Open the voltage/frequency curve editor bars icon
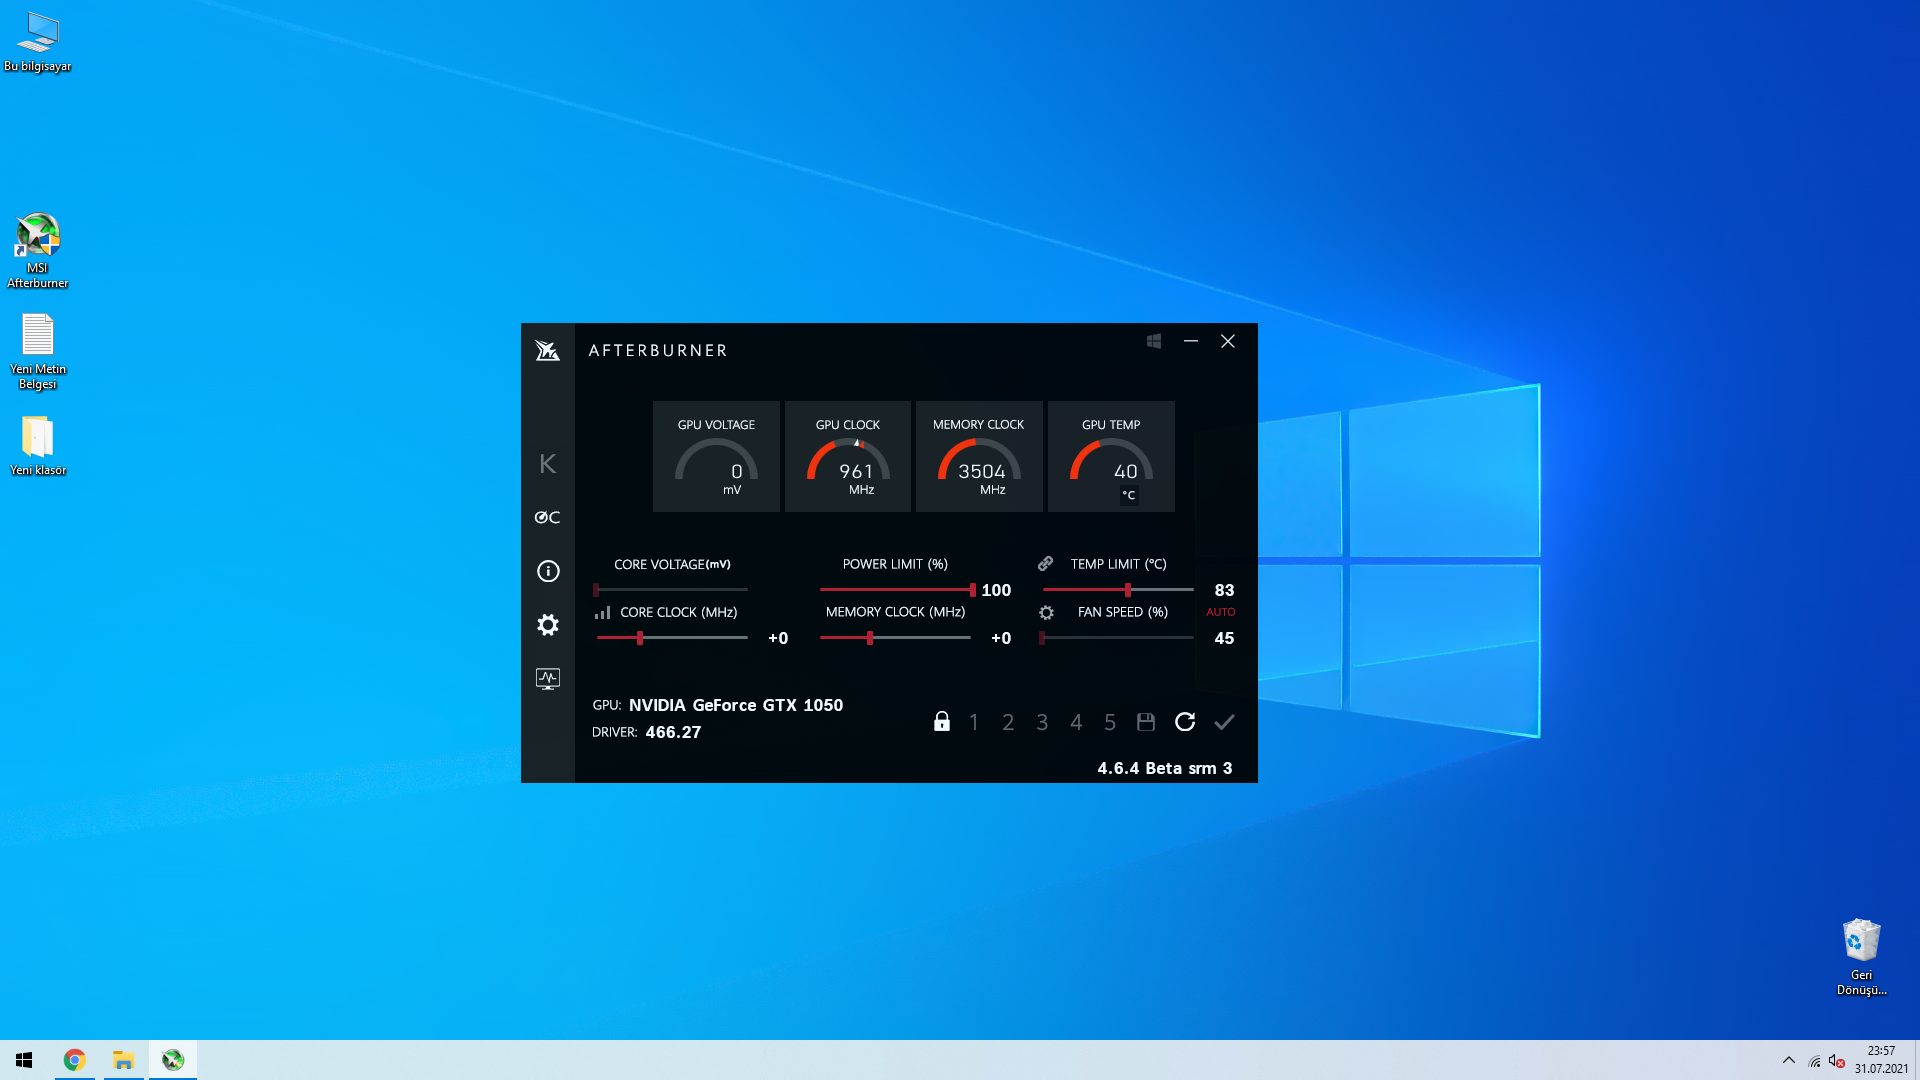This screenshot has width=1920, height=1080. 602,612
